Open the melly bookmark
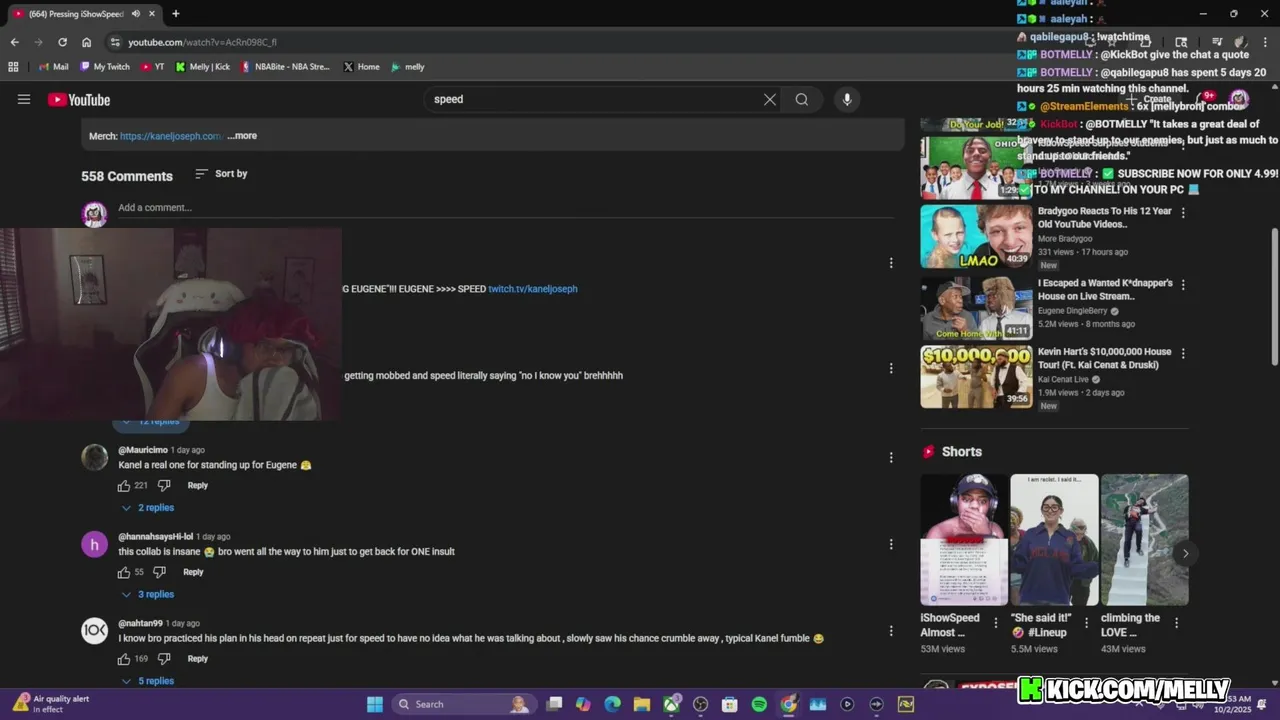1280x720 pixels. click(408, 67)
